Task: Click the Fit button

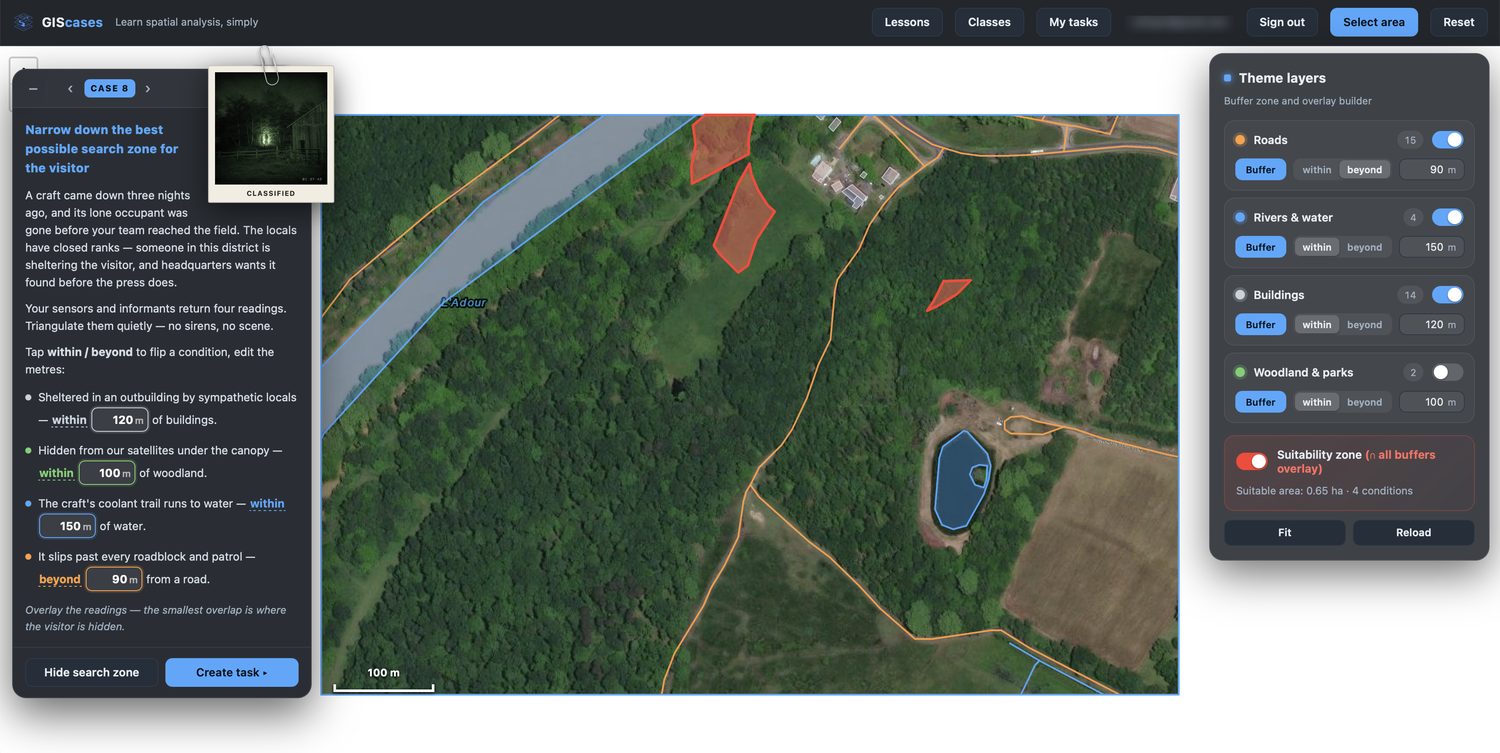Action: tap(1284, 532)
